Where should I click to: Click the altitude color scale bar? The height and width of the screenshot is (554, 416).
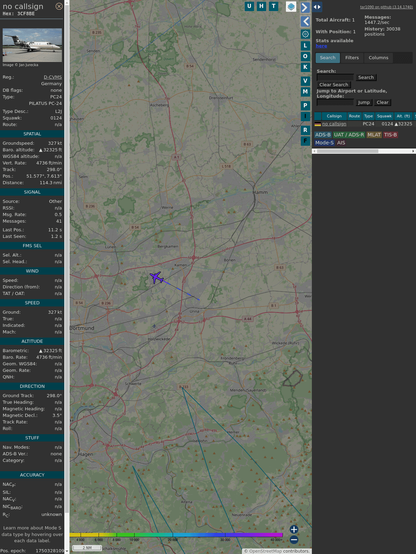point(176,535)
